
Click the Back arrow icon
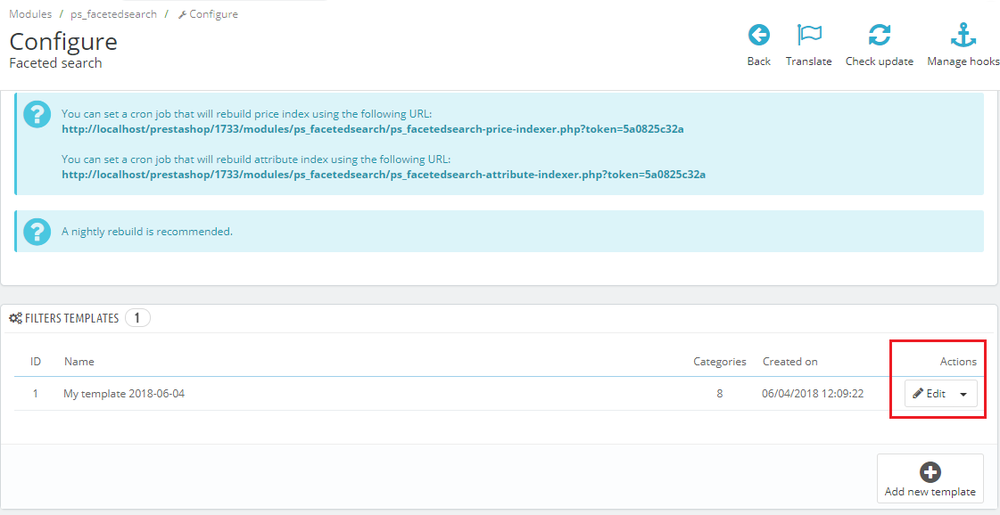759,35
